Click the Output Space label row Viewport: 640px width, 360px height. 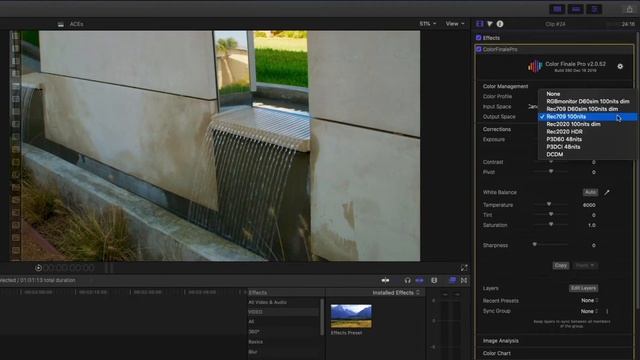(499, 117)
